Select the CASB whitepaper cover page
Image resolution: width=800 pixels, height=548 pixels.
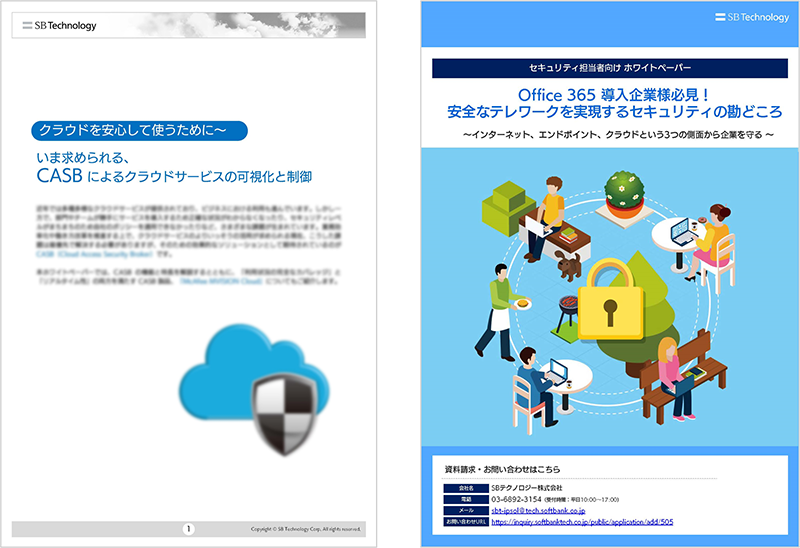point(188,274)
